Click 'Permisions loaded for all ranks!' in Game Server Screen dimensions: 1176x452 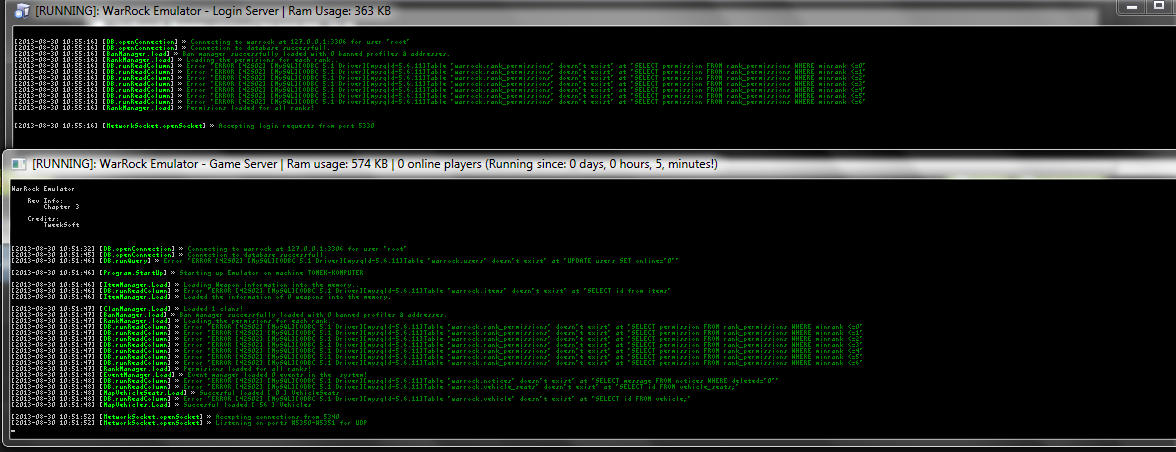[x=248, y=369]
